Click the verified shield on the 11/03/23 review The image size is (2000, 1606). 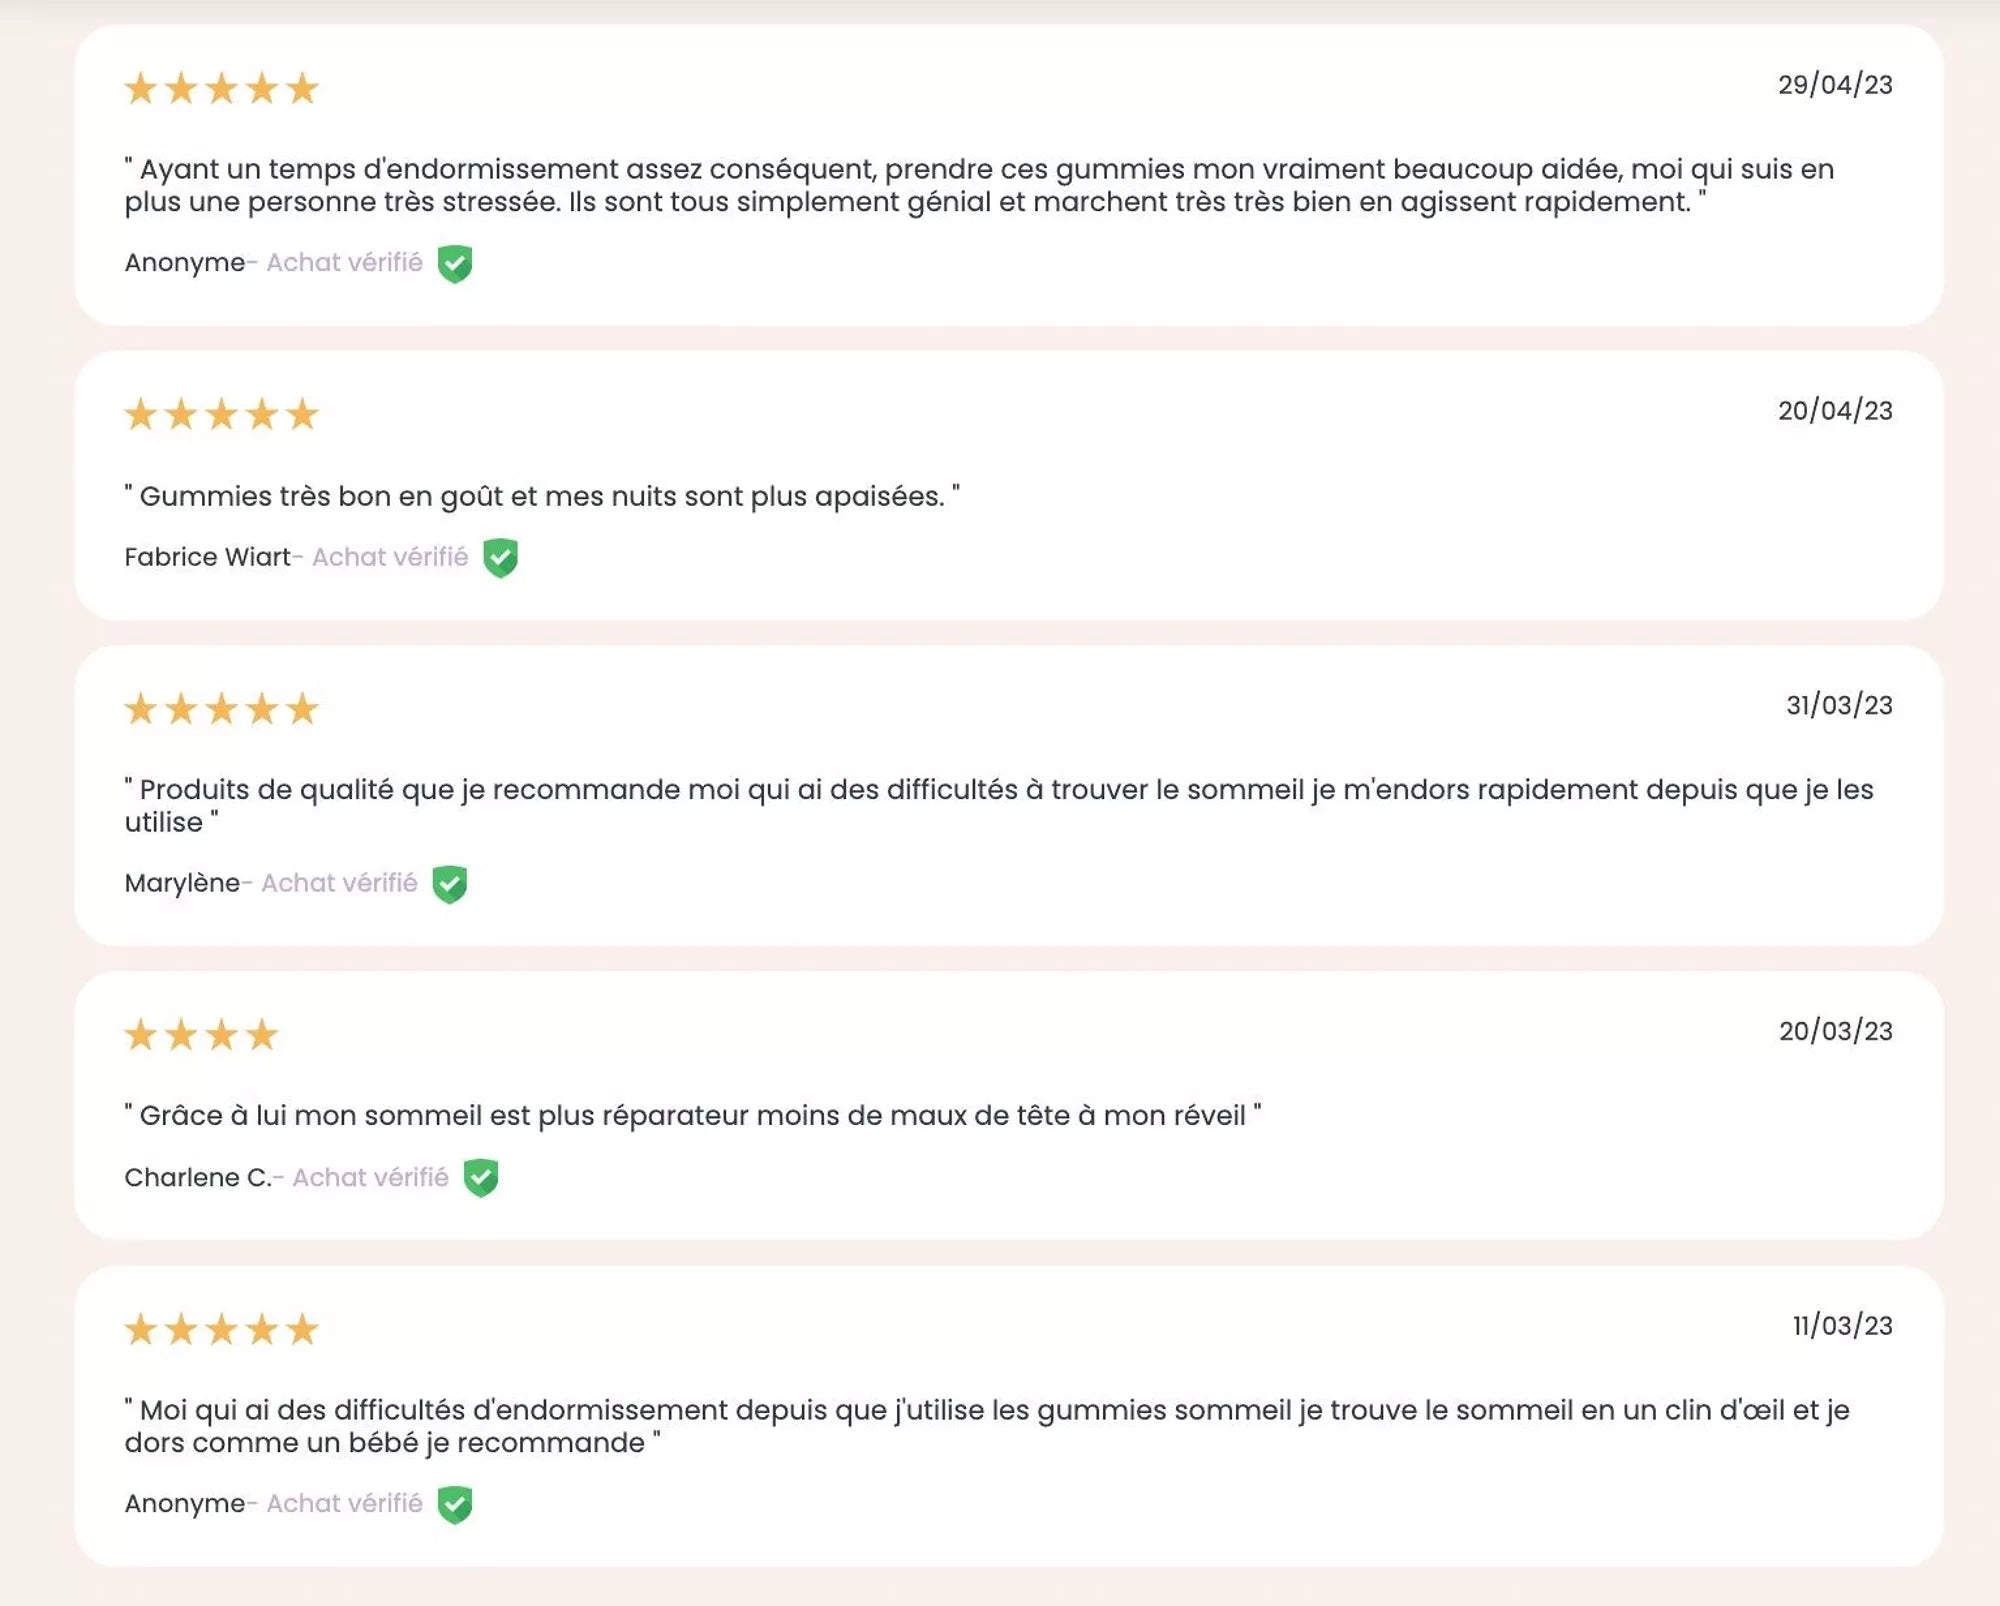[455, 1504]
